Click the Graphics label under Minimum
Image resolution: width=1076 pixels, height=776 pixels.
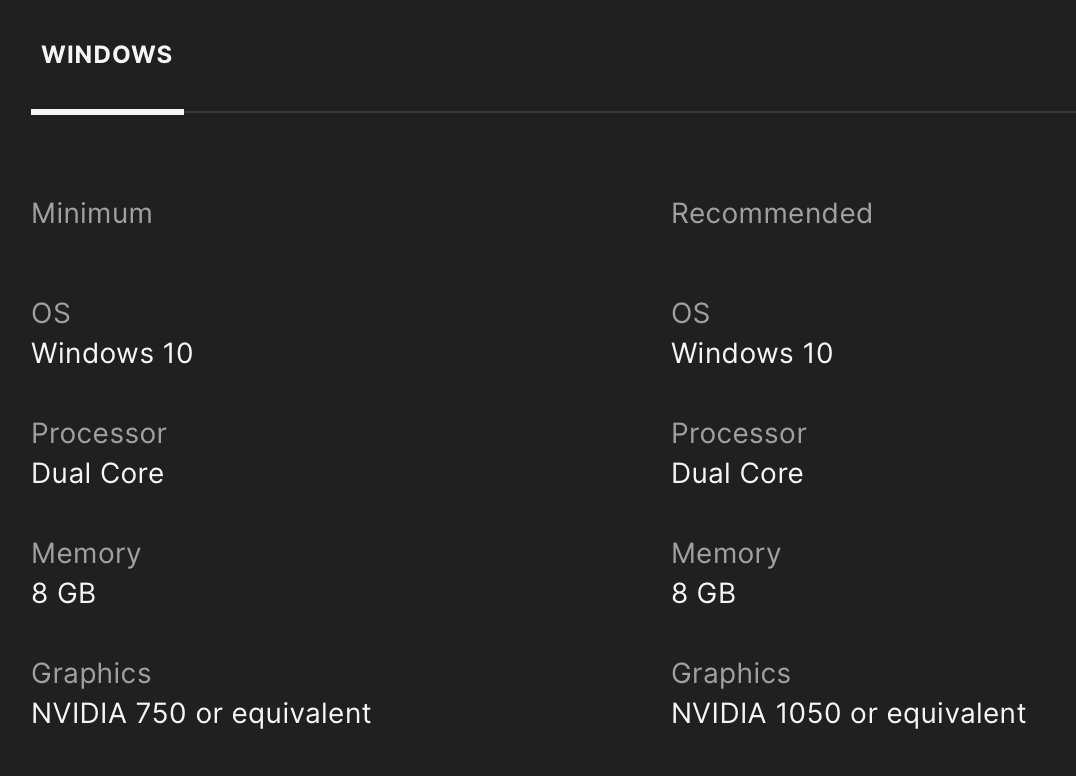(91, 673)
